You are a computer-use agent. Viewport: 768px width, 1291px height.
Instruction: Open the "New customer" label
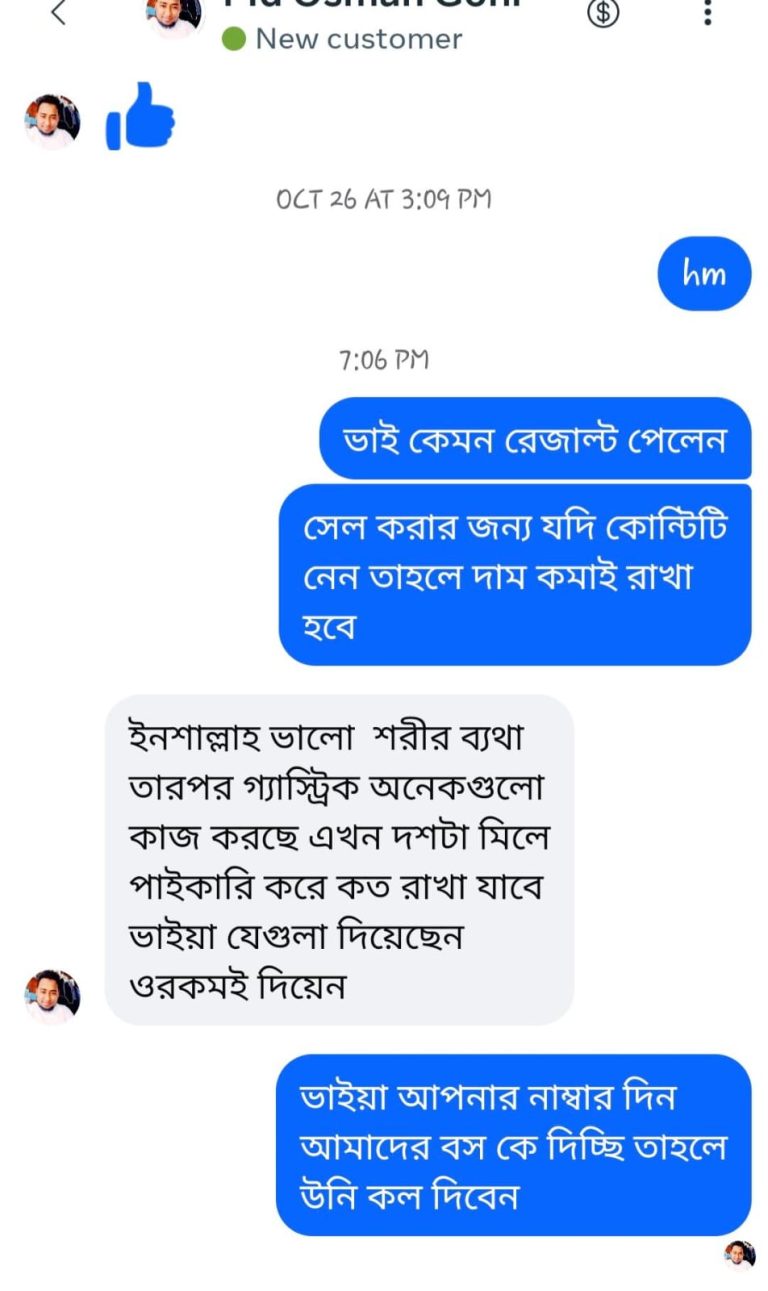coord(358,40)
